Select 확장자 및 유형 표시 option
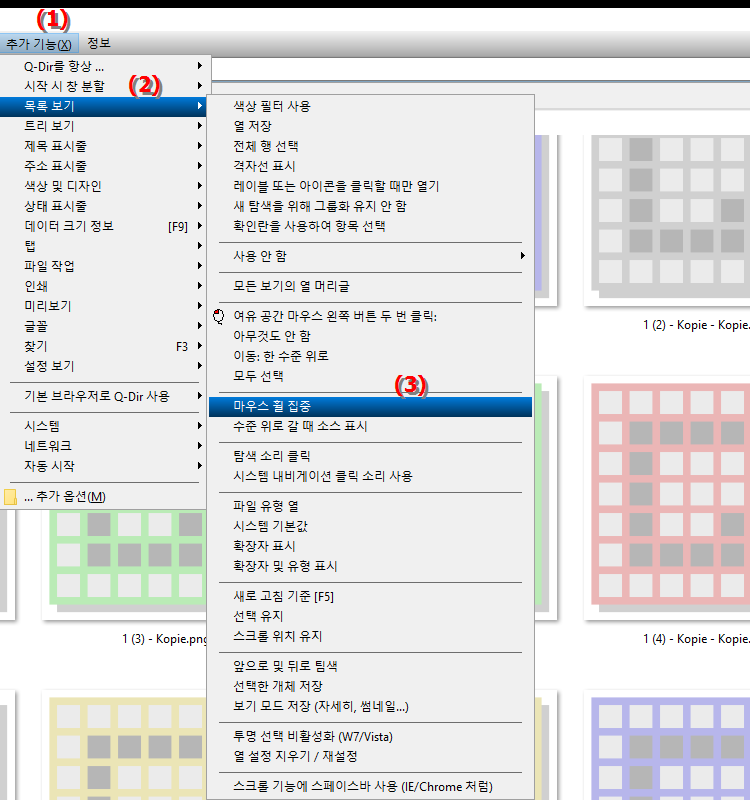Image resolution: width=750 pixels, height=800 pixels. 370,566
